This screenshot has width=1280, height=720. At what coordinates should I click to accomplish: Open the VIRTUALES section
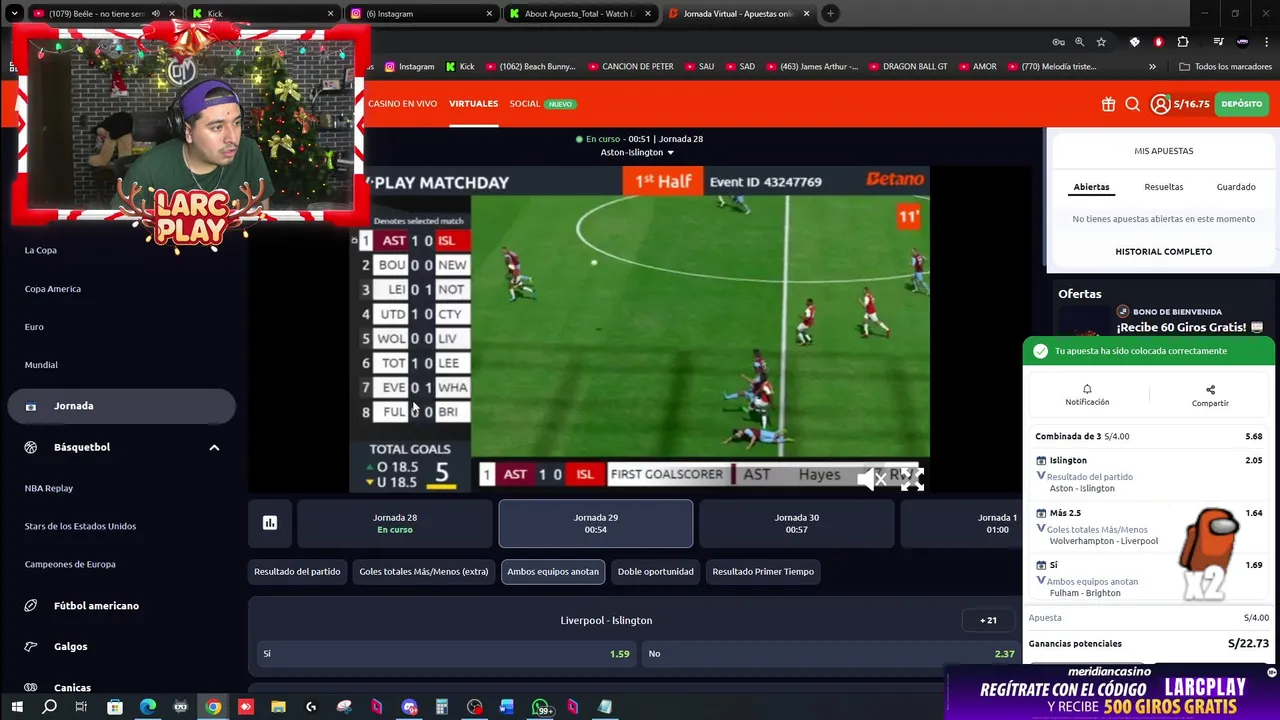[x=473, y=104]
